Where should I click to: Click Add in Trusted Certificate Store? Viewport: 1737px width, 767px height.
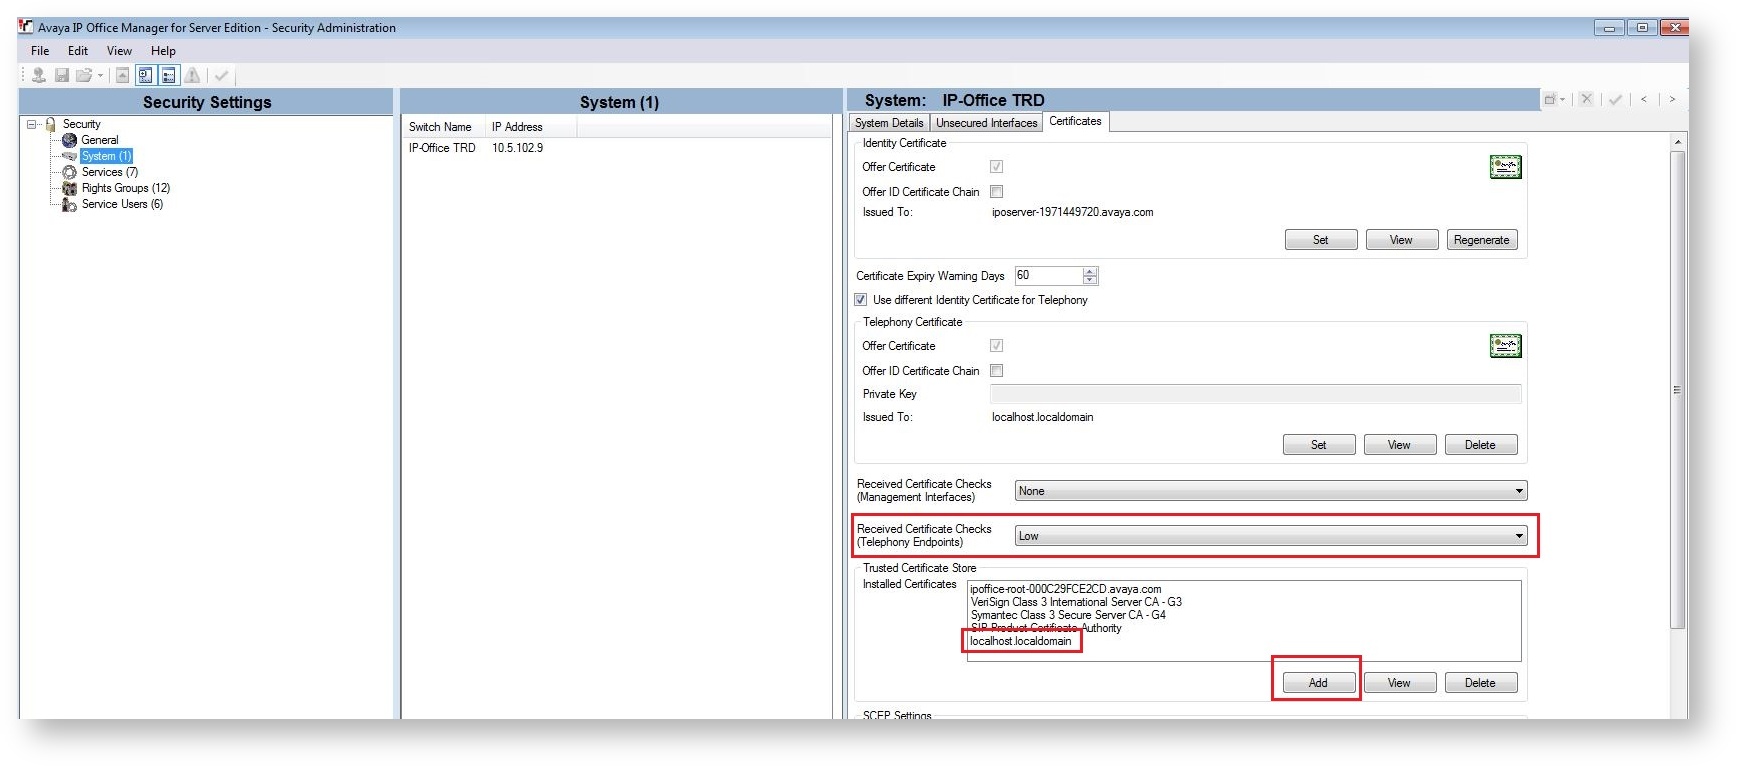(1318, 683)
